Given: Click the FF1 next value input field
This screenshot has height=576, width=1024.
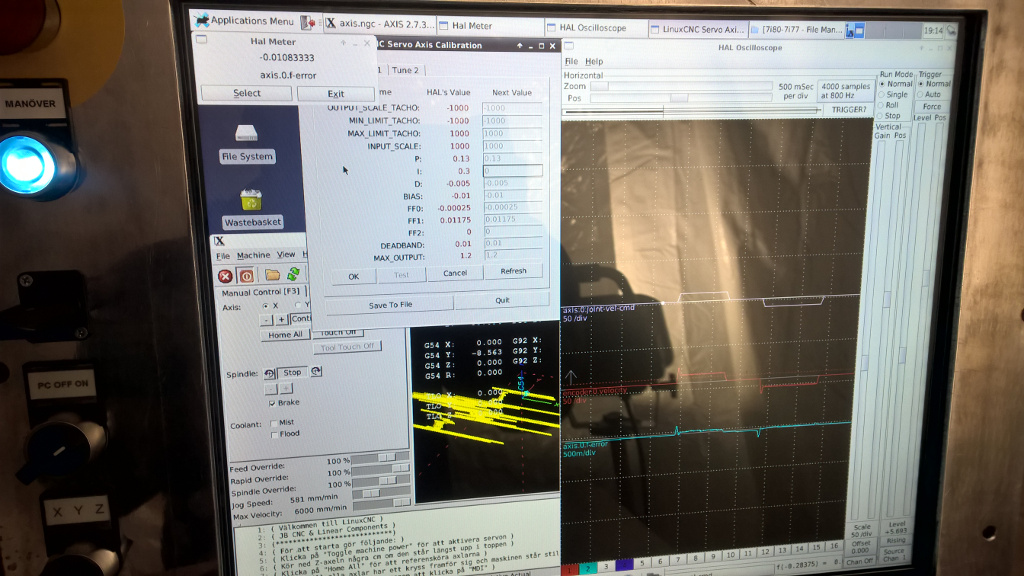Looking at the screenshot, I should coord(513,219).
